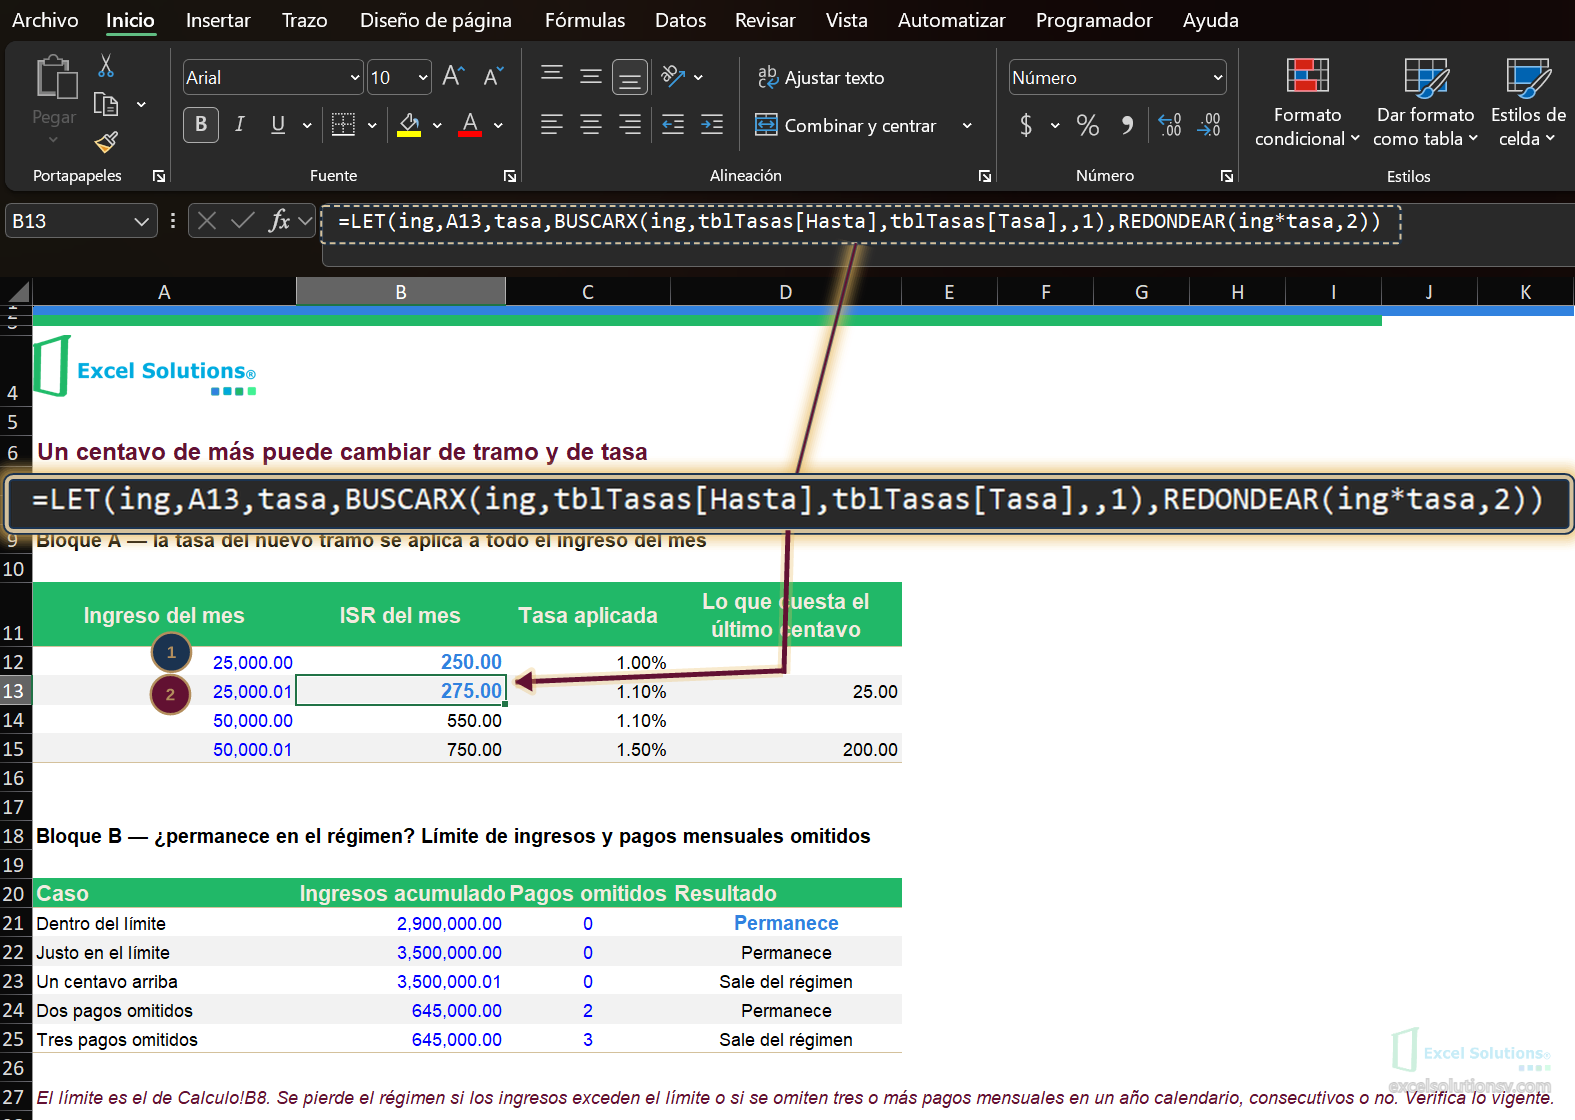Toggle Italic formatting
Image resolution: width=1575 pixels, height=1120 pixels.
pos(240,124)
